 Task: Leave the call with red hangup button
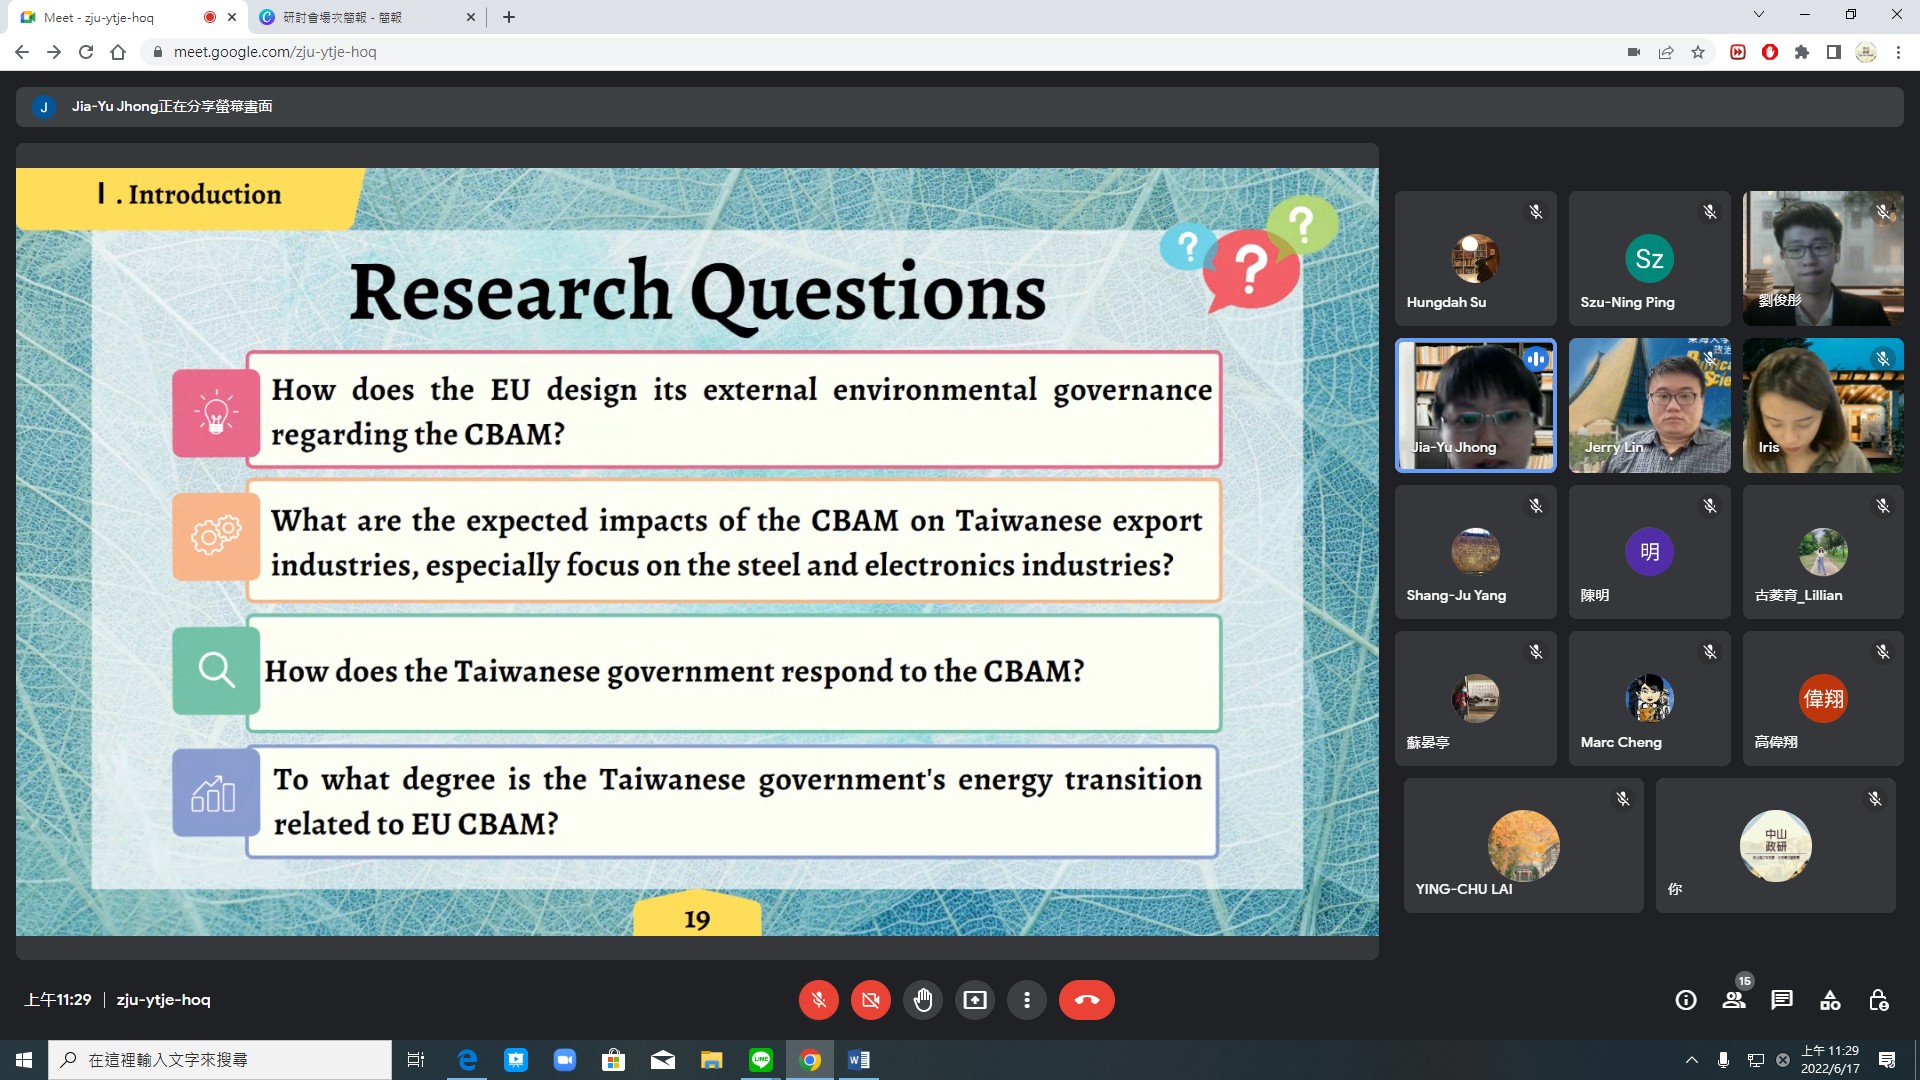point(1086,1000)
